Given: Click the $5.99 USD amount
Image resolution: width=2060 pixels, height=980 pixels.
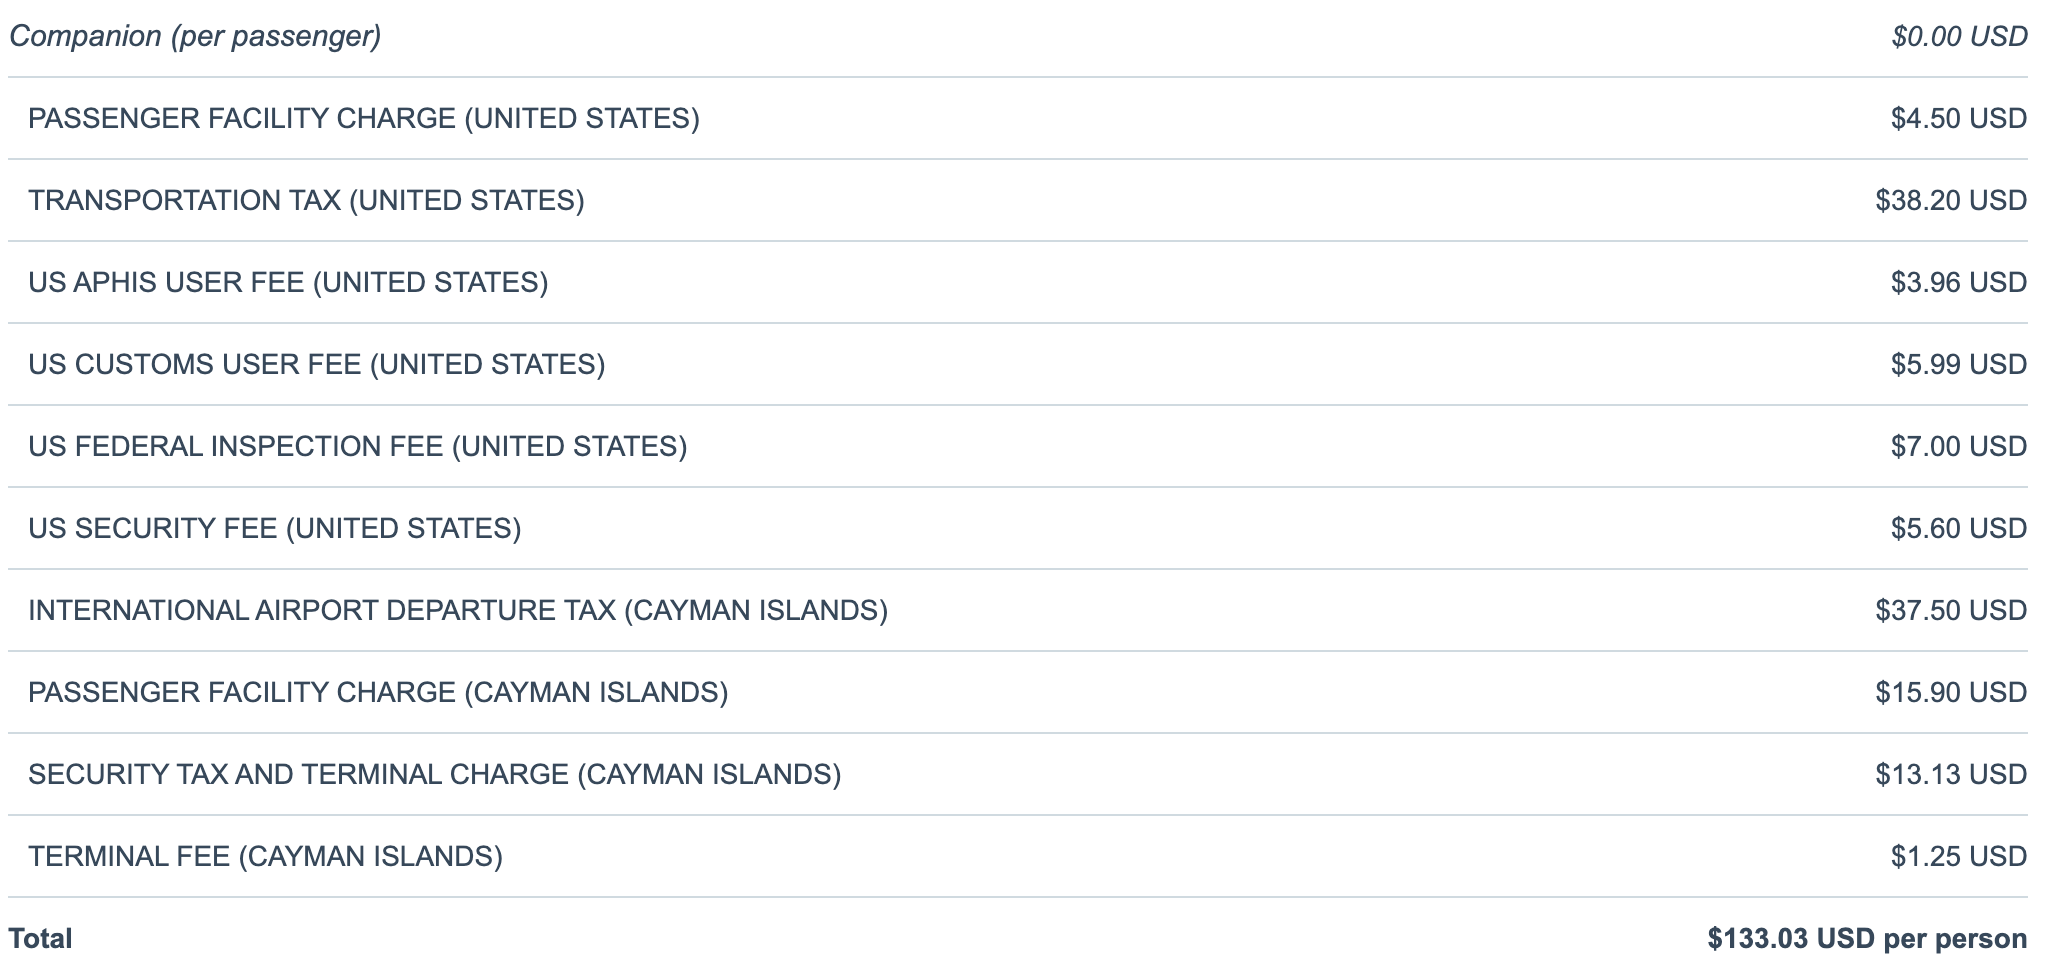Looking at the screenshot, I should [1958, 365].
